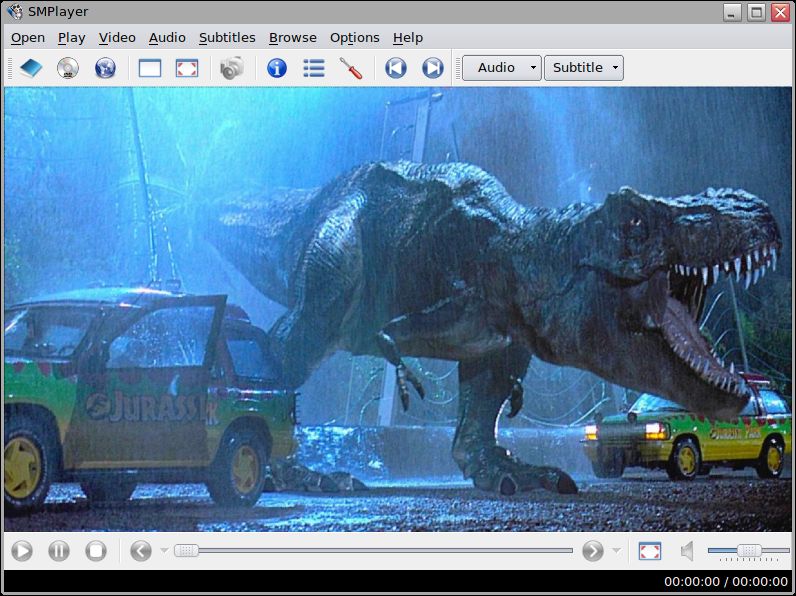
Task: Rewind using the backward arrow button
Action: pos(141,551)
